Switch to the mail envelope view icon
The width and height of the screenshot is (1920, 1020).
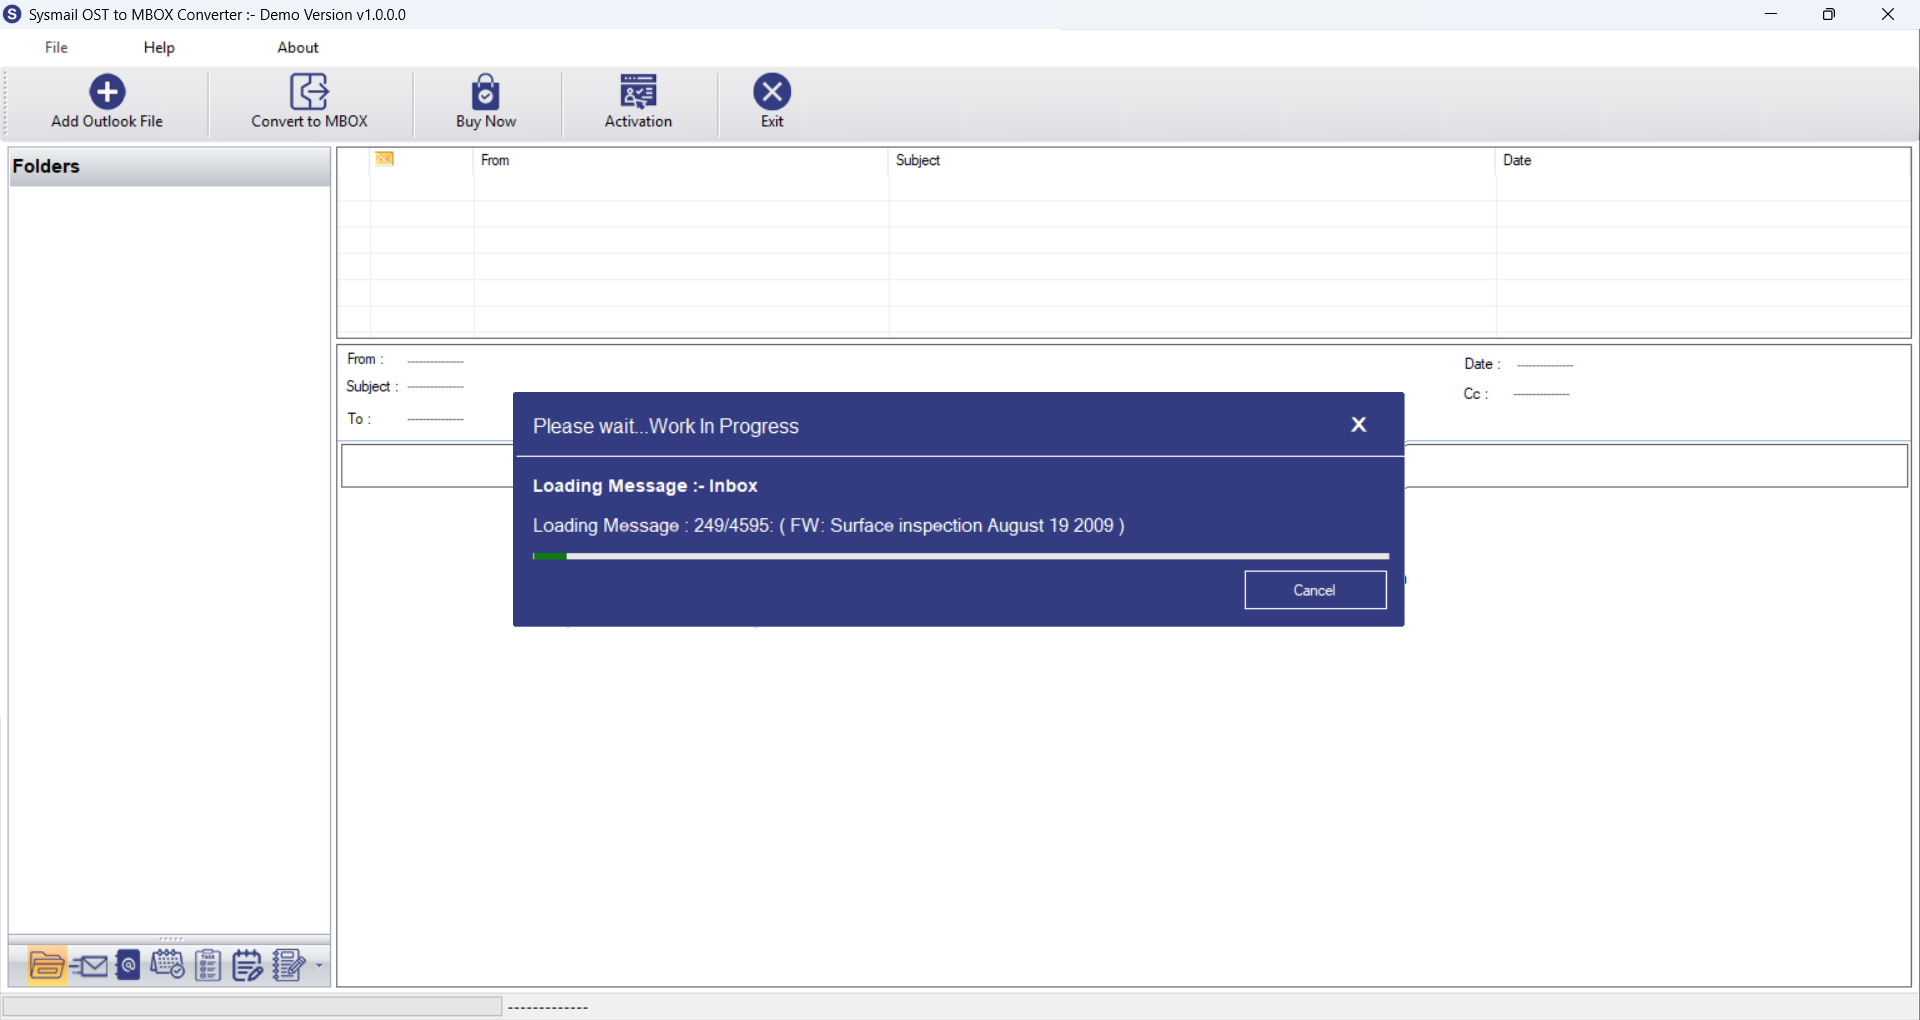[x=90, y=966]
